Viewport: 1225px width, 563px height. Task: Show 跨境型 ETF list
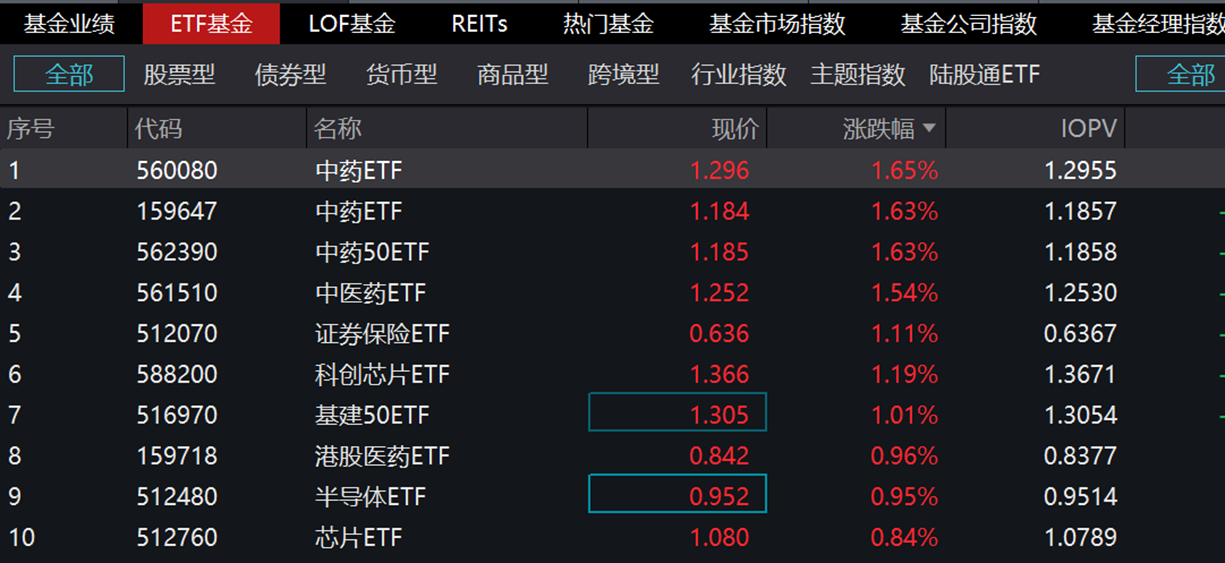[623, 74]
